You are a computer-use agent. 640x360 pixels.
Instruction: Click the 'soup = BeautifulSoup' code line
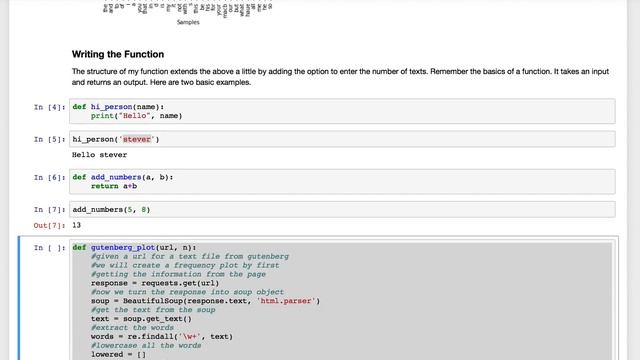point(205,301)
